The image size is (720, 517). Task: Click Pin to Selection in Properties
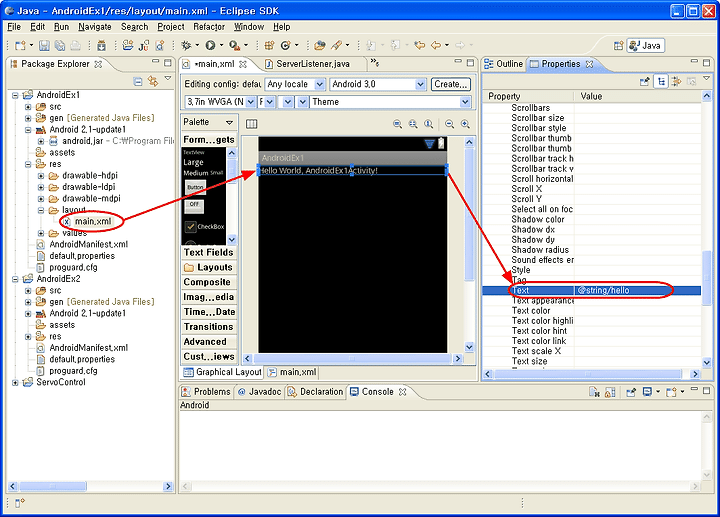click(645, 82)
